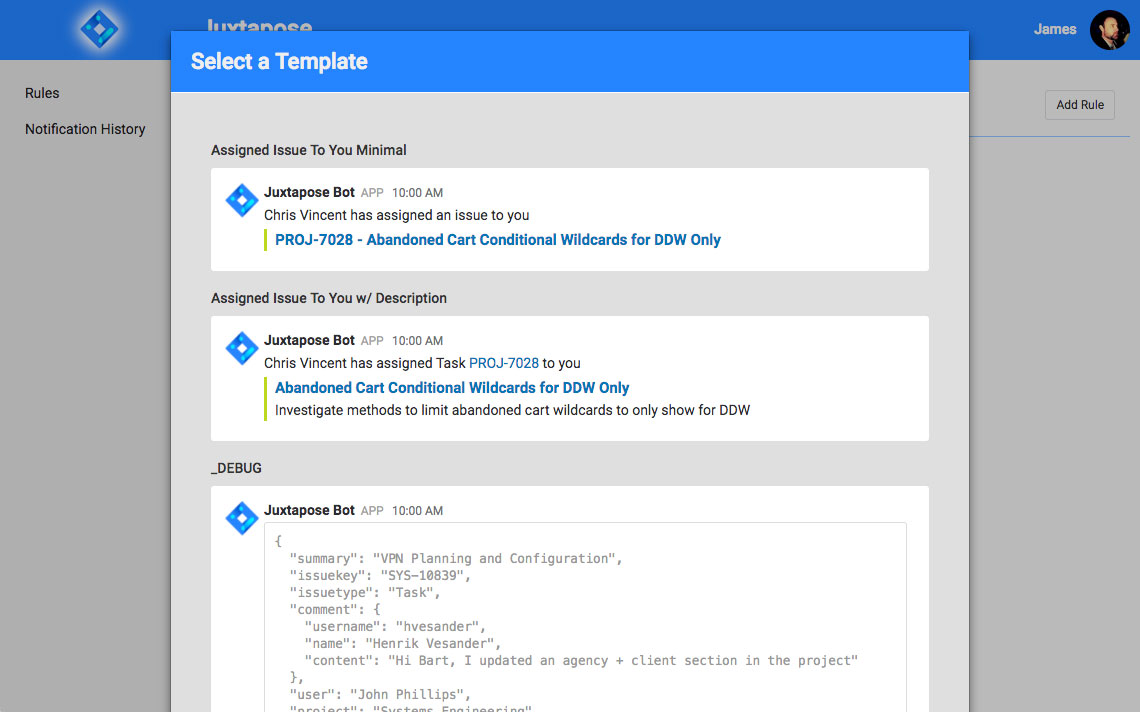Click bot icon in Assigned Issue Minimal card

click(242, 200)
